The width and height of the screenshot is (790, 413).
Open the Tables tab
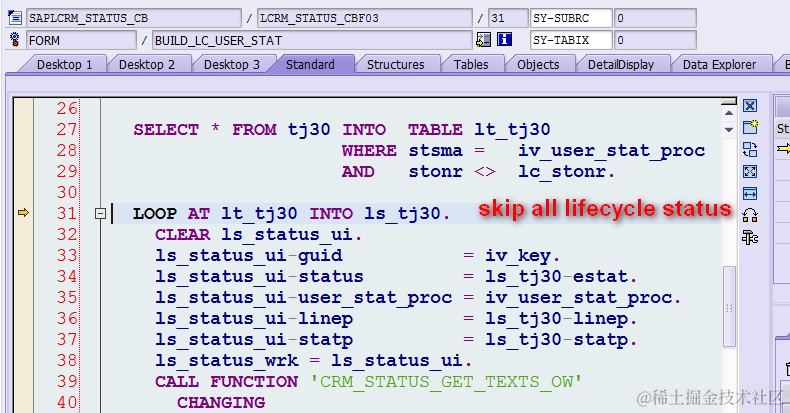[471, 64]
